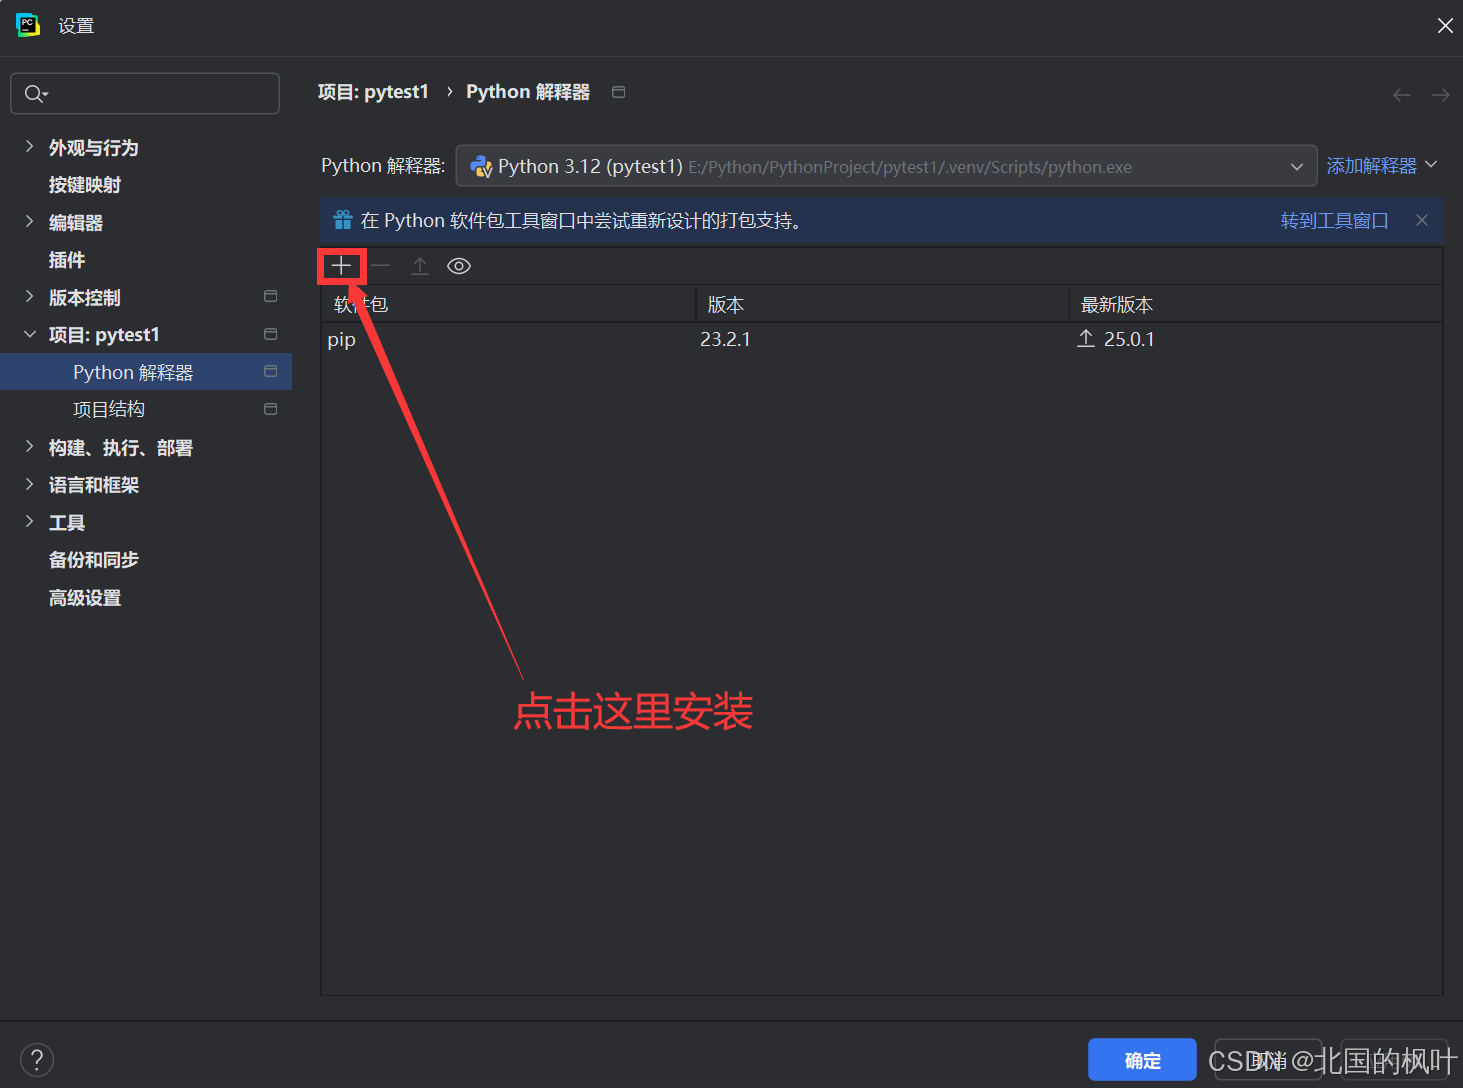The width and height of the screenshot is (1463, 1088).
Task: Open the 工具 settings category
Action: (x=67, y=522)
